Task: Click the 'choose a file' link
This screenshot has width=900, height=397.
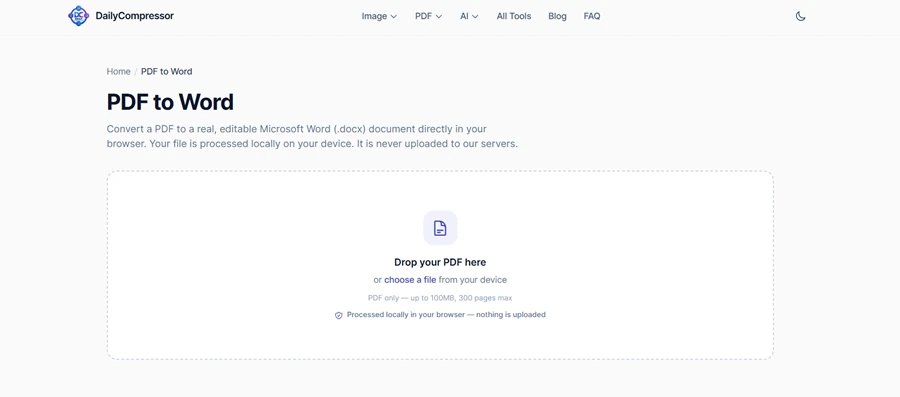Action: click(410, 280)
